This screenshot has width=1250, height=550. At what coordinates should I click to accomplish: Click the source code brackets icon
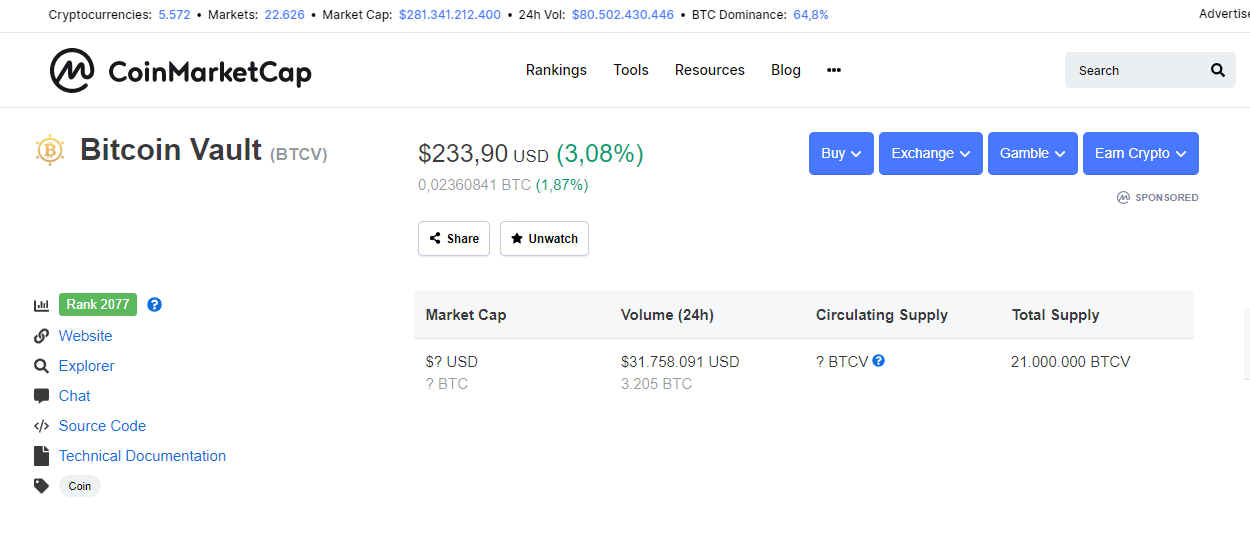click(41, 426)
